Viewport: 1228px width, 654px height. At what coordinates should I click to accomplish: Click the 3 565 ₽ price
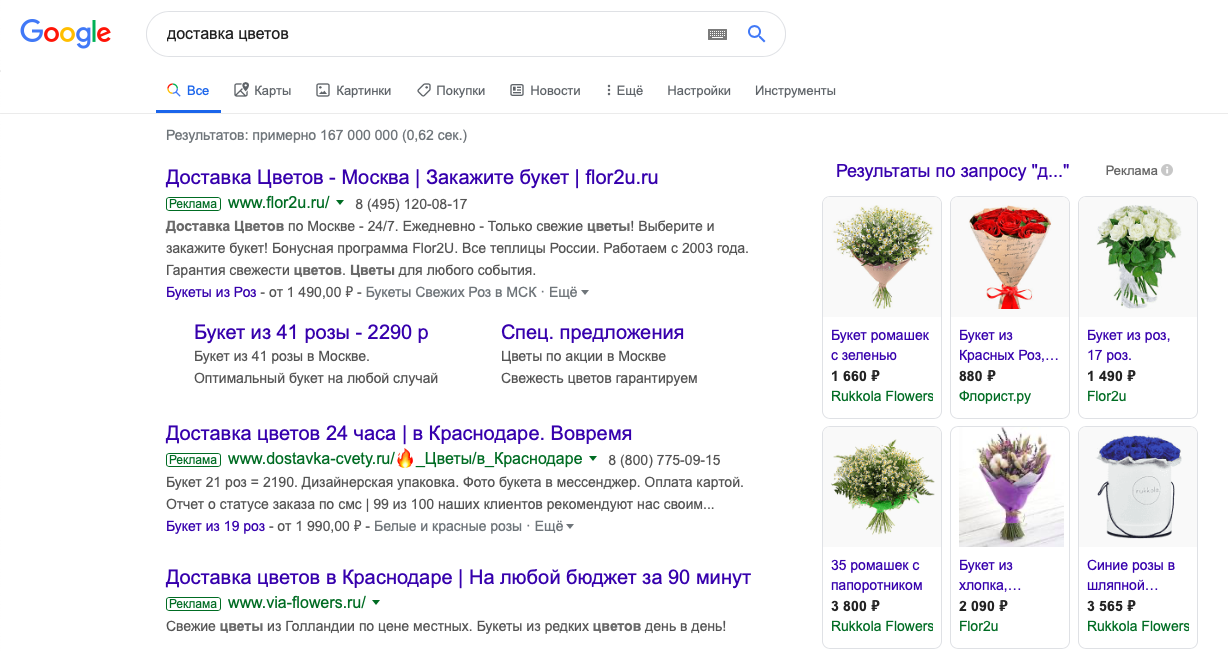point(1112,606)
